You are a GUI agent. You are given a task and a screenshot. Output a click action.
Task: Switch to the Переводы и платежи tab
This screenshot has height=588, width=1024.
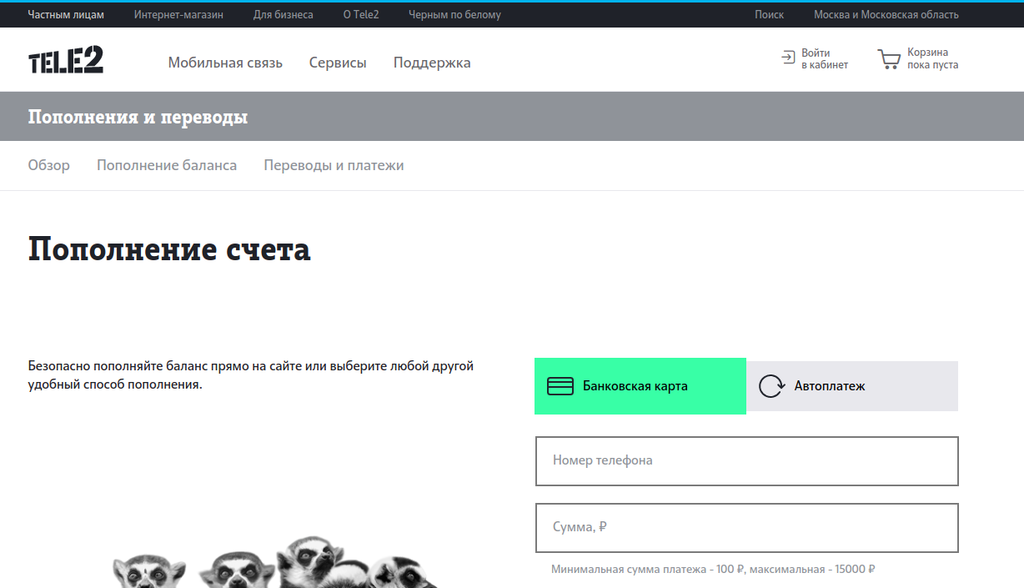click(x=334, y=165)
